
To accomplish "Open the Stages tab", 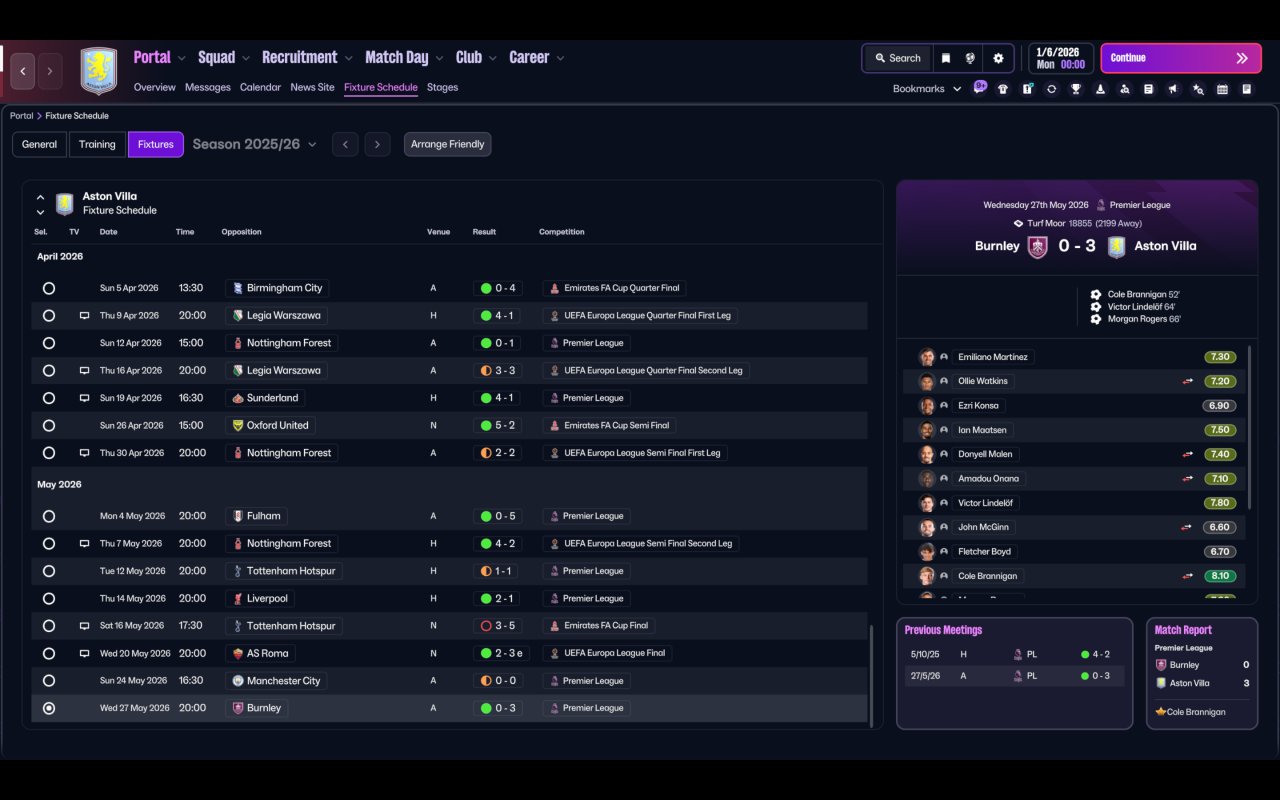I will click(442, 88).
